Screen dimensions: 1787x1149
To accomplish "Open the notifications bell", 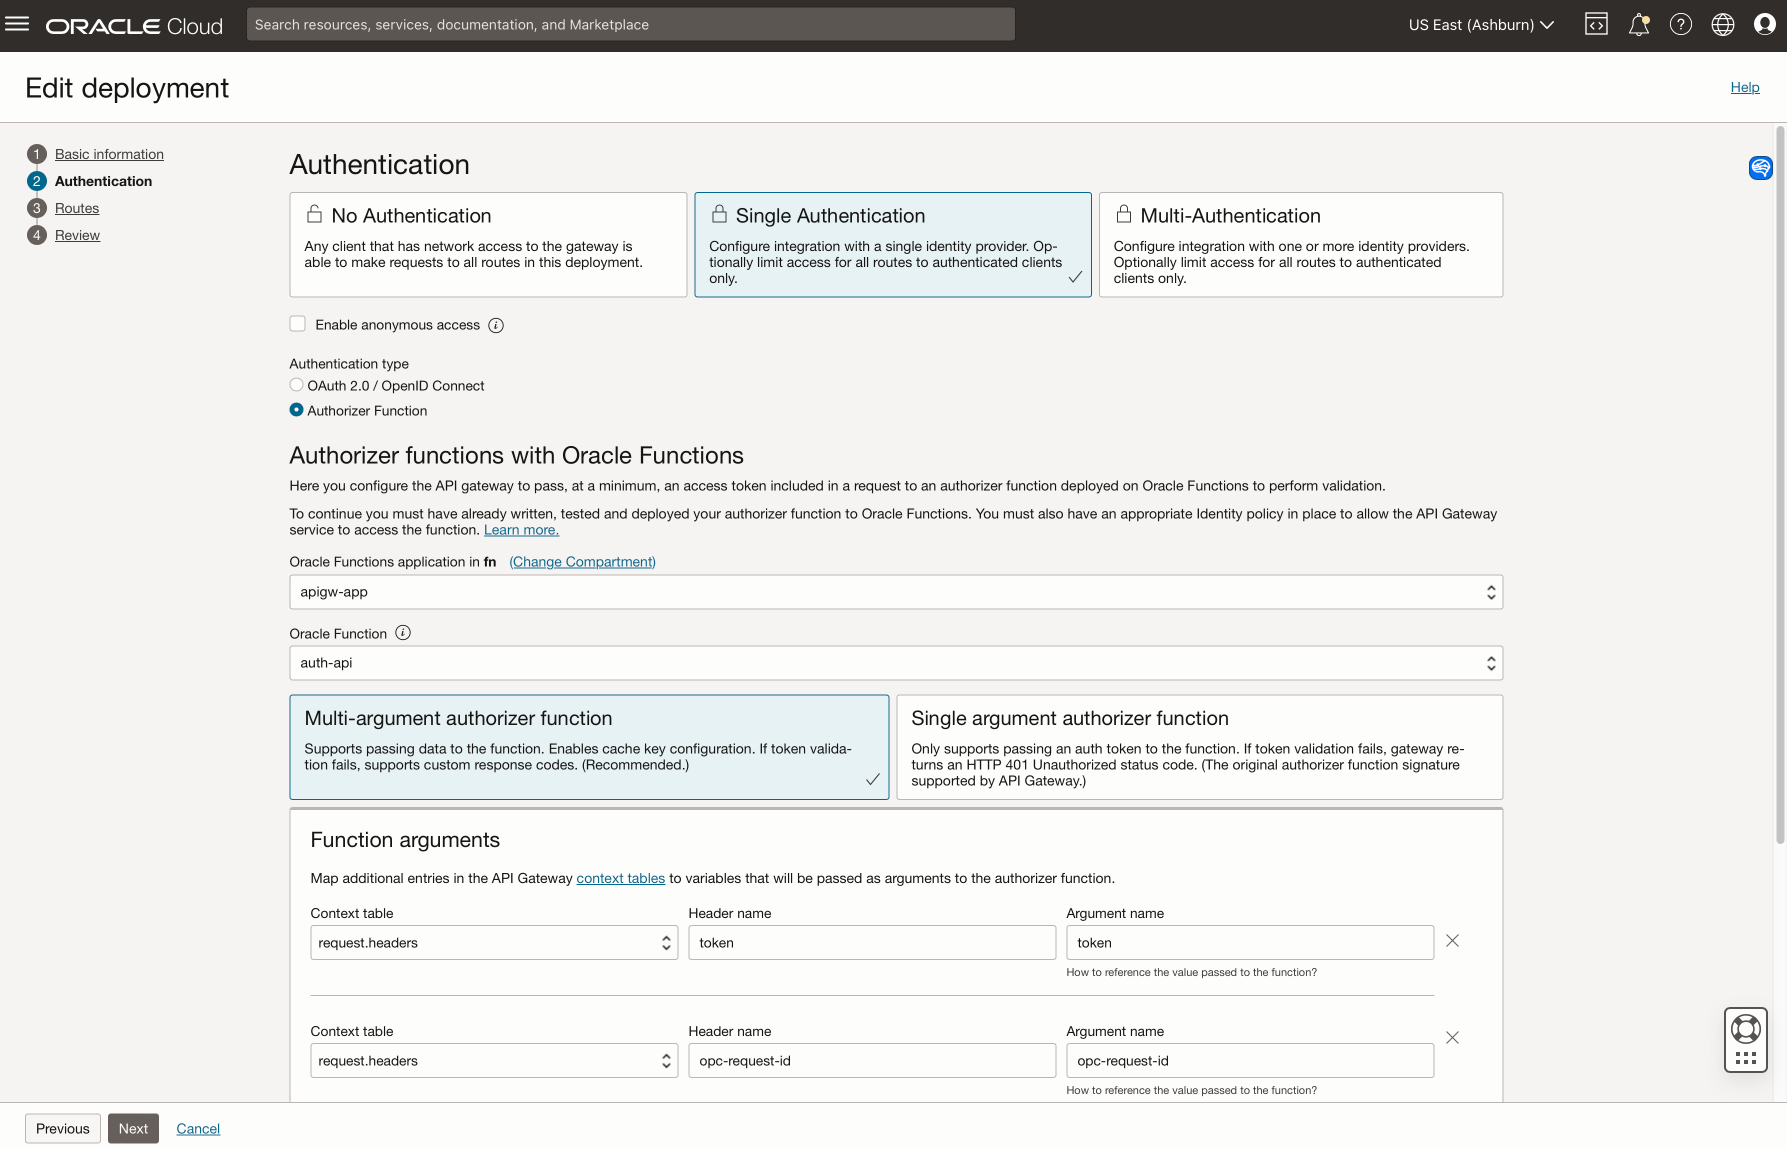I will [1638, 25].
